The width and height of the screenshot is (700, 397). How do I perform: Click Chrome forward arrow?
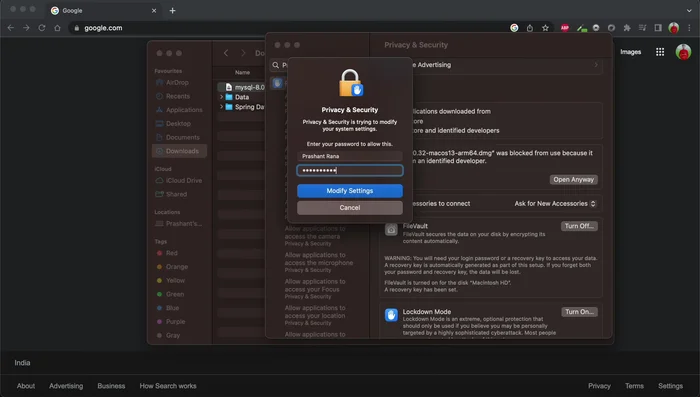(x=26, y=28)
